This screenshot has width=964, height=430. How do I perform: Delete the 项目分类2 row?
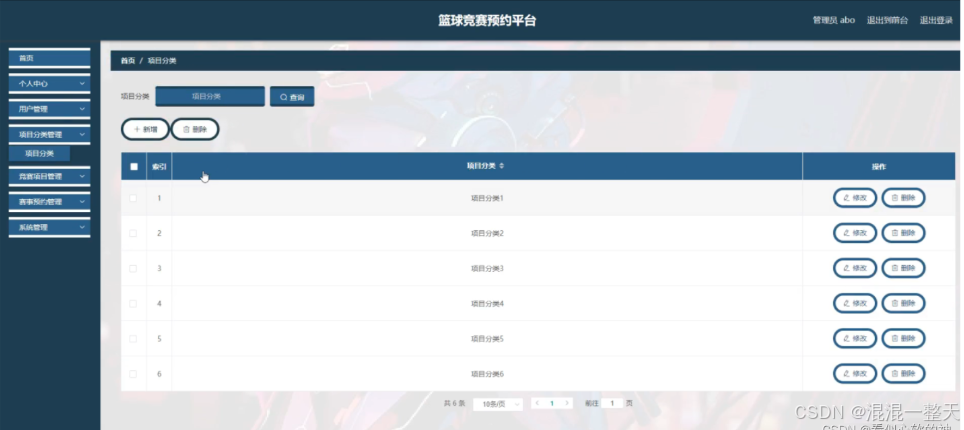[x=903, y=233]
